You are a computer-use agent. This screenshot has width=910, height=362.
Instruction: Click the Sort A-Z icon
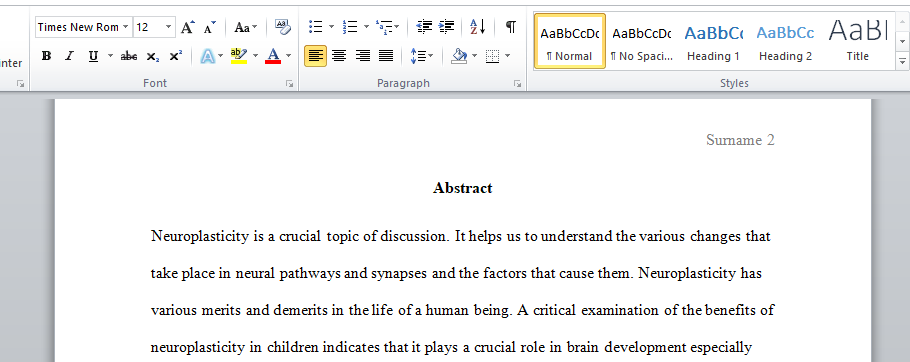(478, 27)
